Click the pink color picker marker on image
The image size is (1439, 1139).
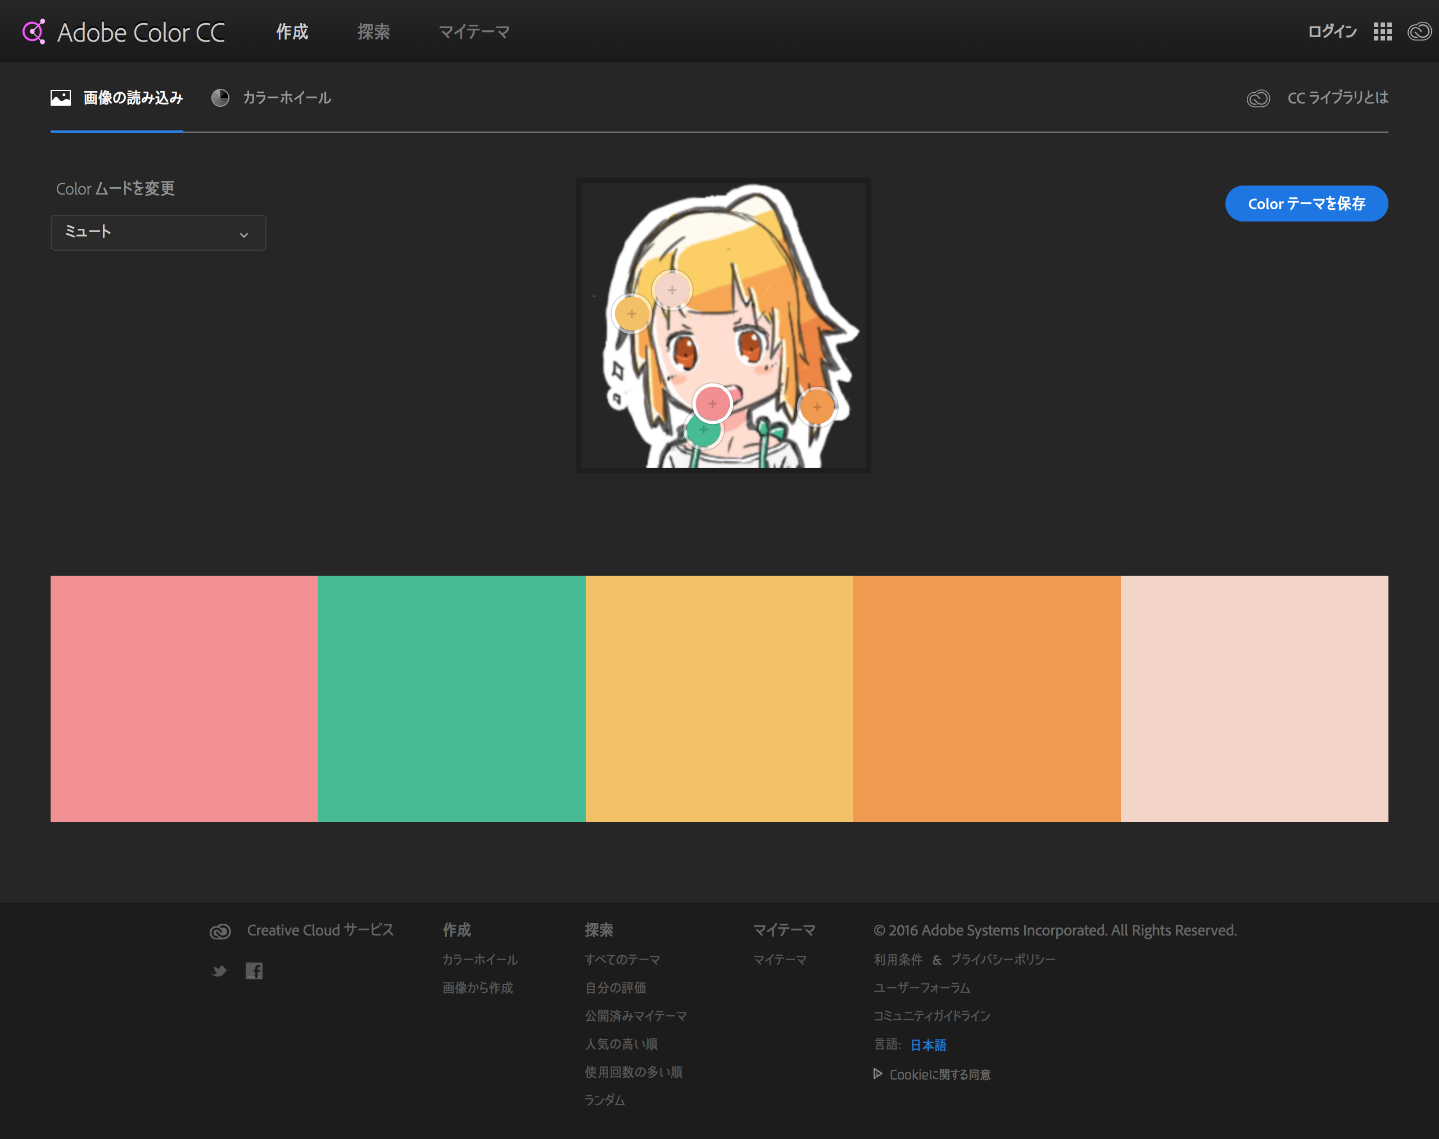(712, 403)
